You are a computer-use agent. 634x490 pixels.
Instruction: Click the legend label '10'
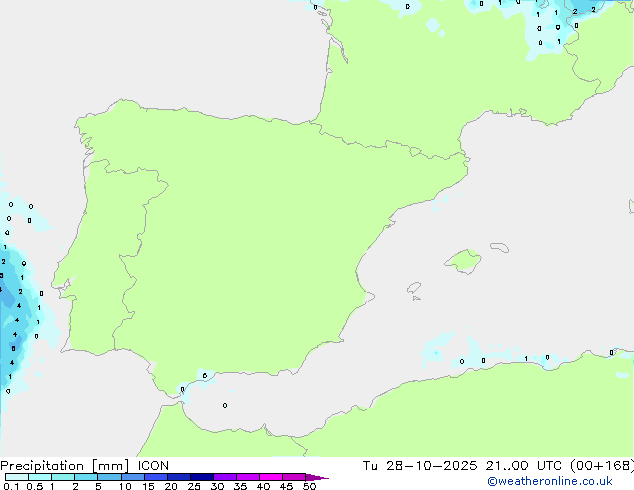pos(125,486)
